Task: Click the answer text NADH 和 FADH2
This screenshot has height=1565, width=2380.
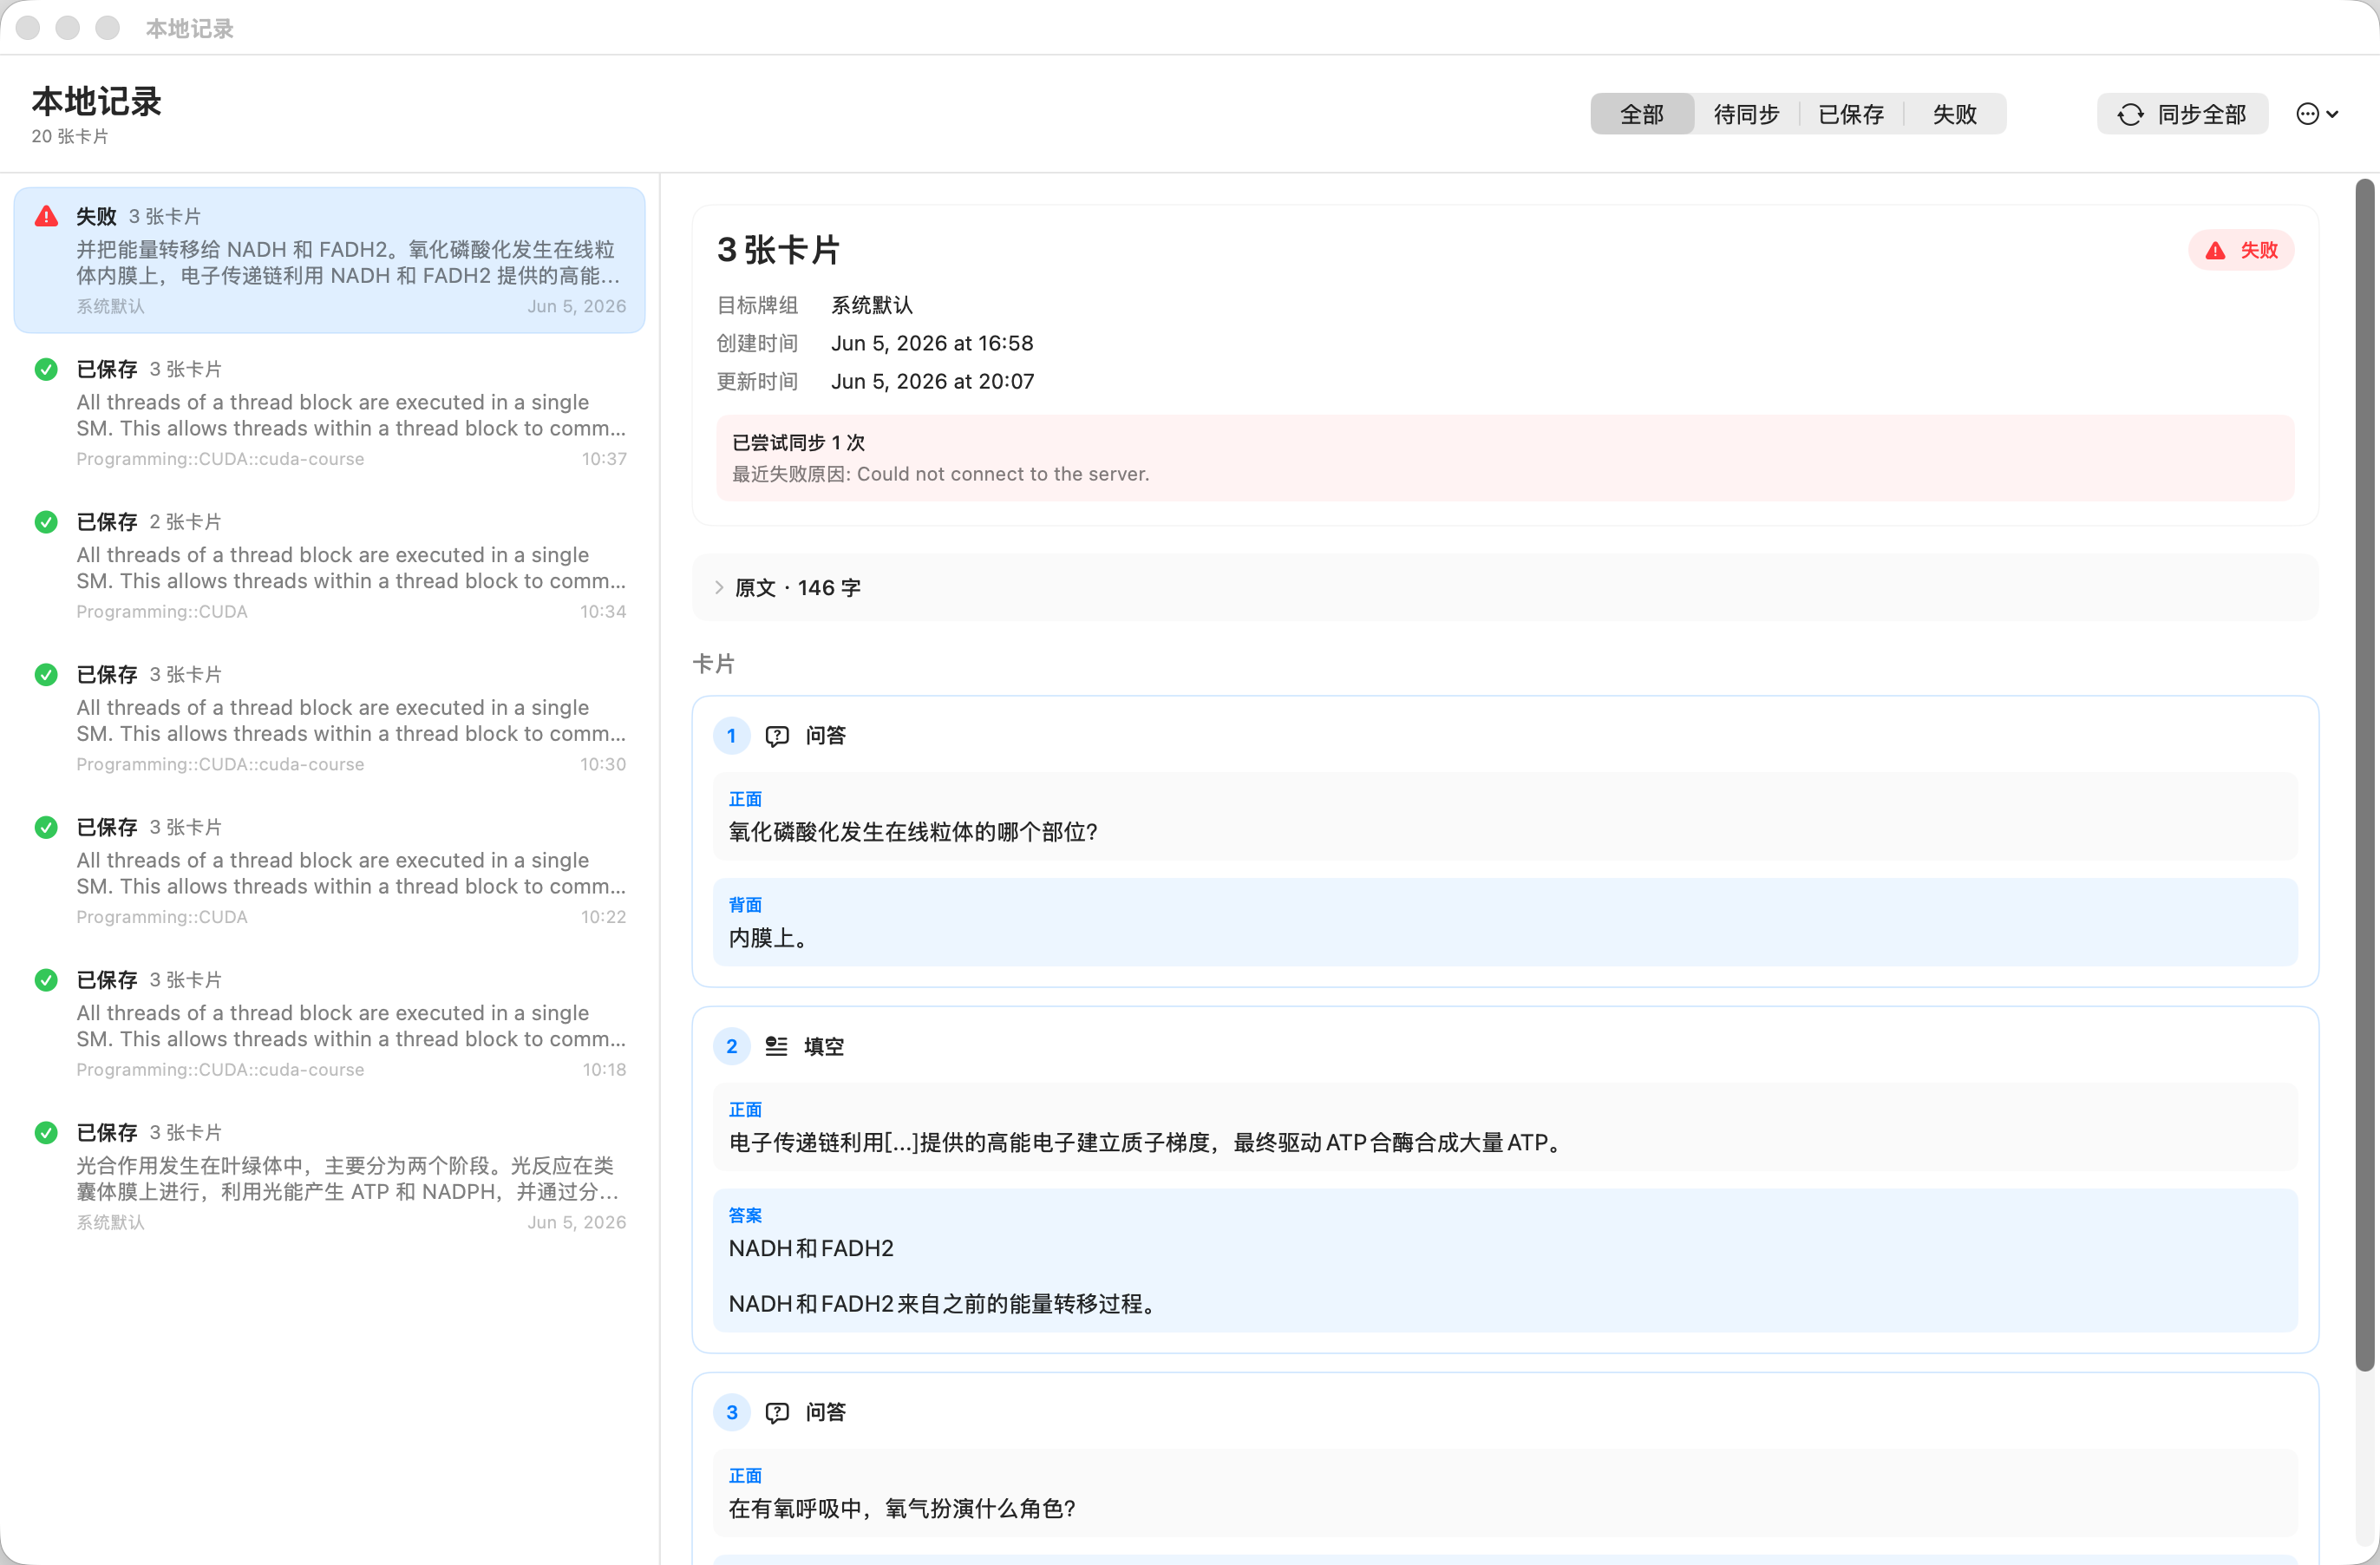Action: pos(811,1248)
